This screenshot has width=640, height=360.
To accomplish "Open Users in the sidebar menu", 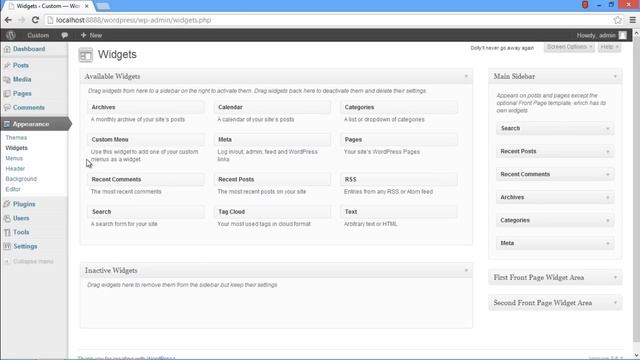I will (x=21, y=218).
